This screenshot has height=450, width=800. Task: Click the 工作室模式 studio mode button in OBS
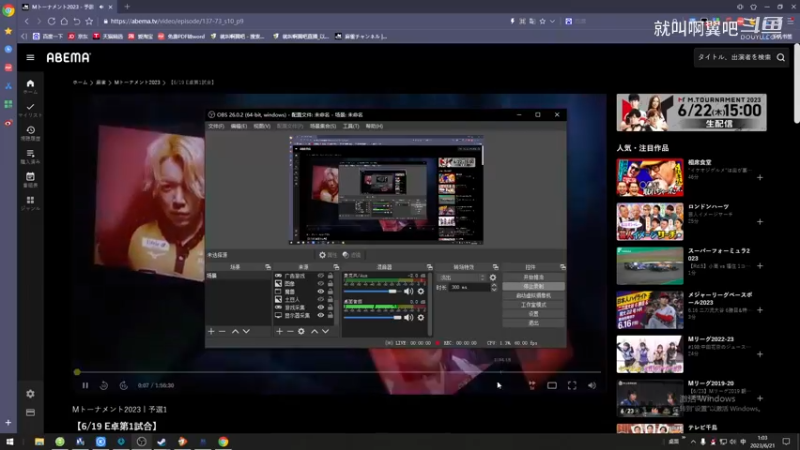(533, 305)
